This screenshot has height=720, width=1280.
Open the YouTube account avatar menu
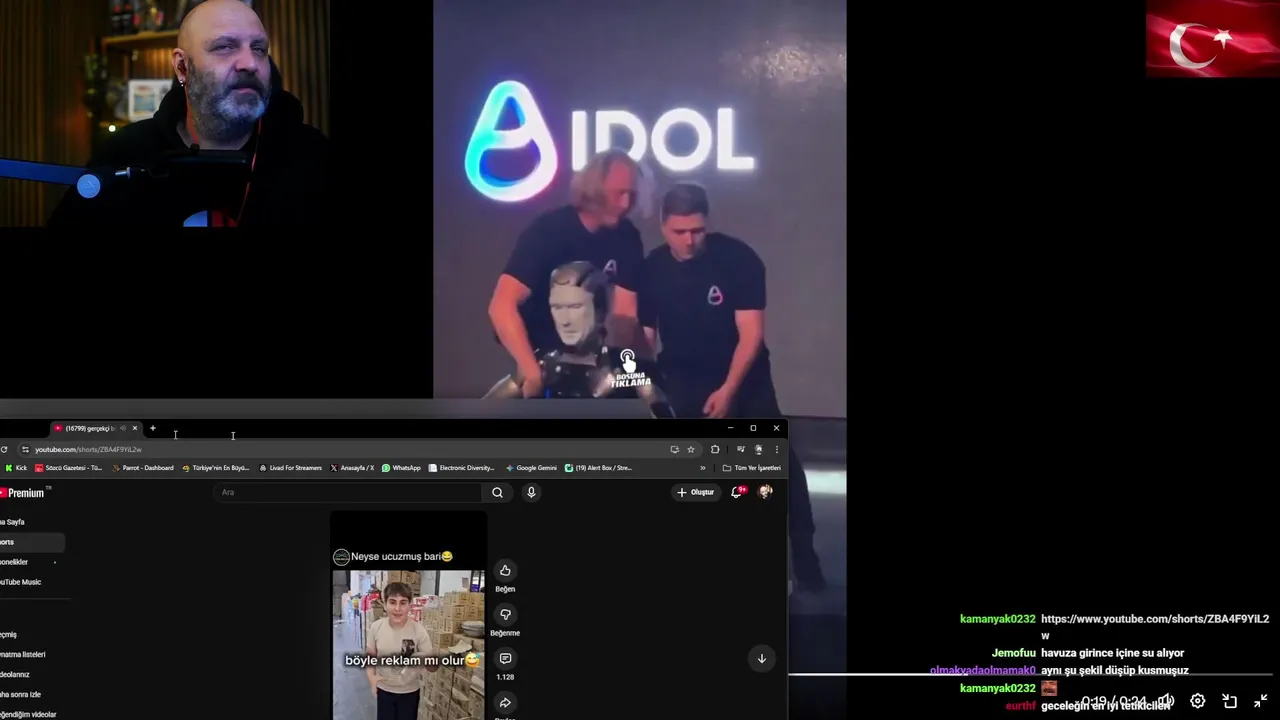tap(766, 492)
